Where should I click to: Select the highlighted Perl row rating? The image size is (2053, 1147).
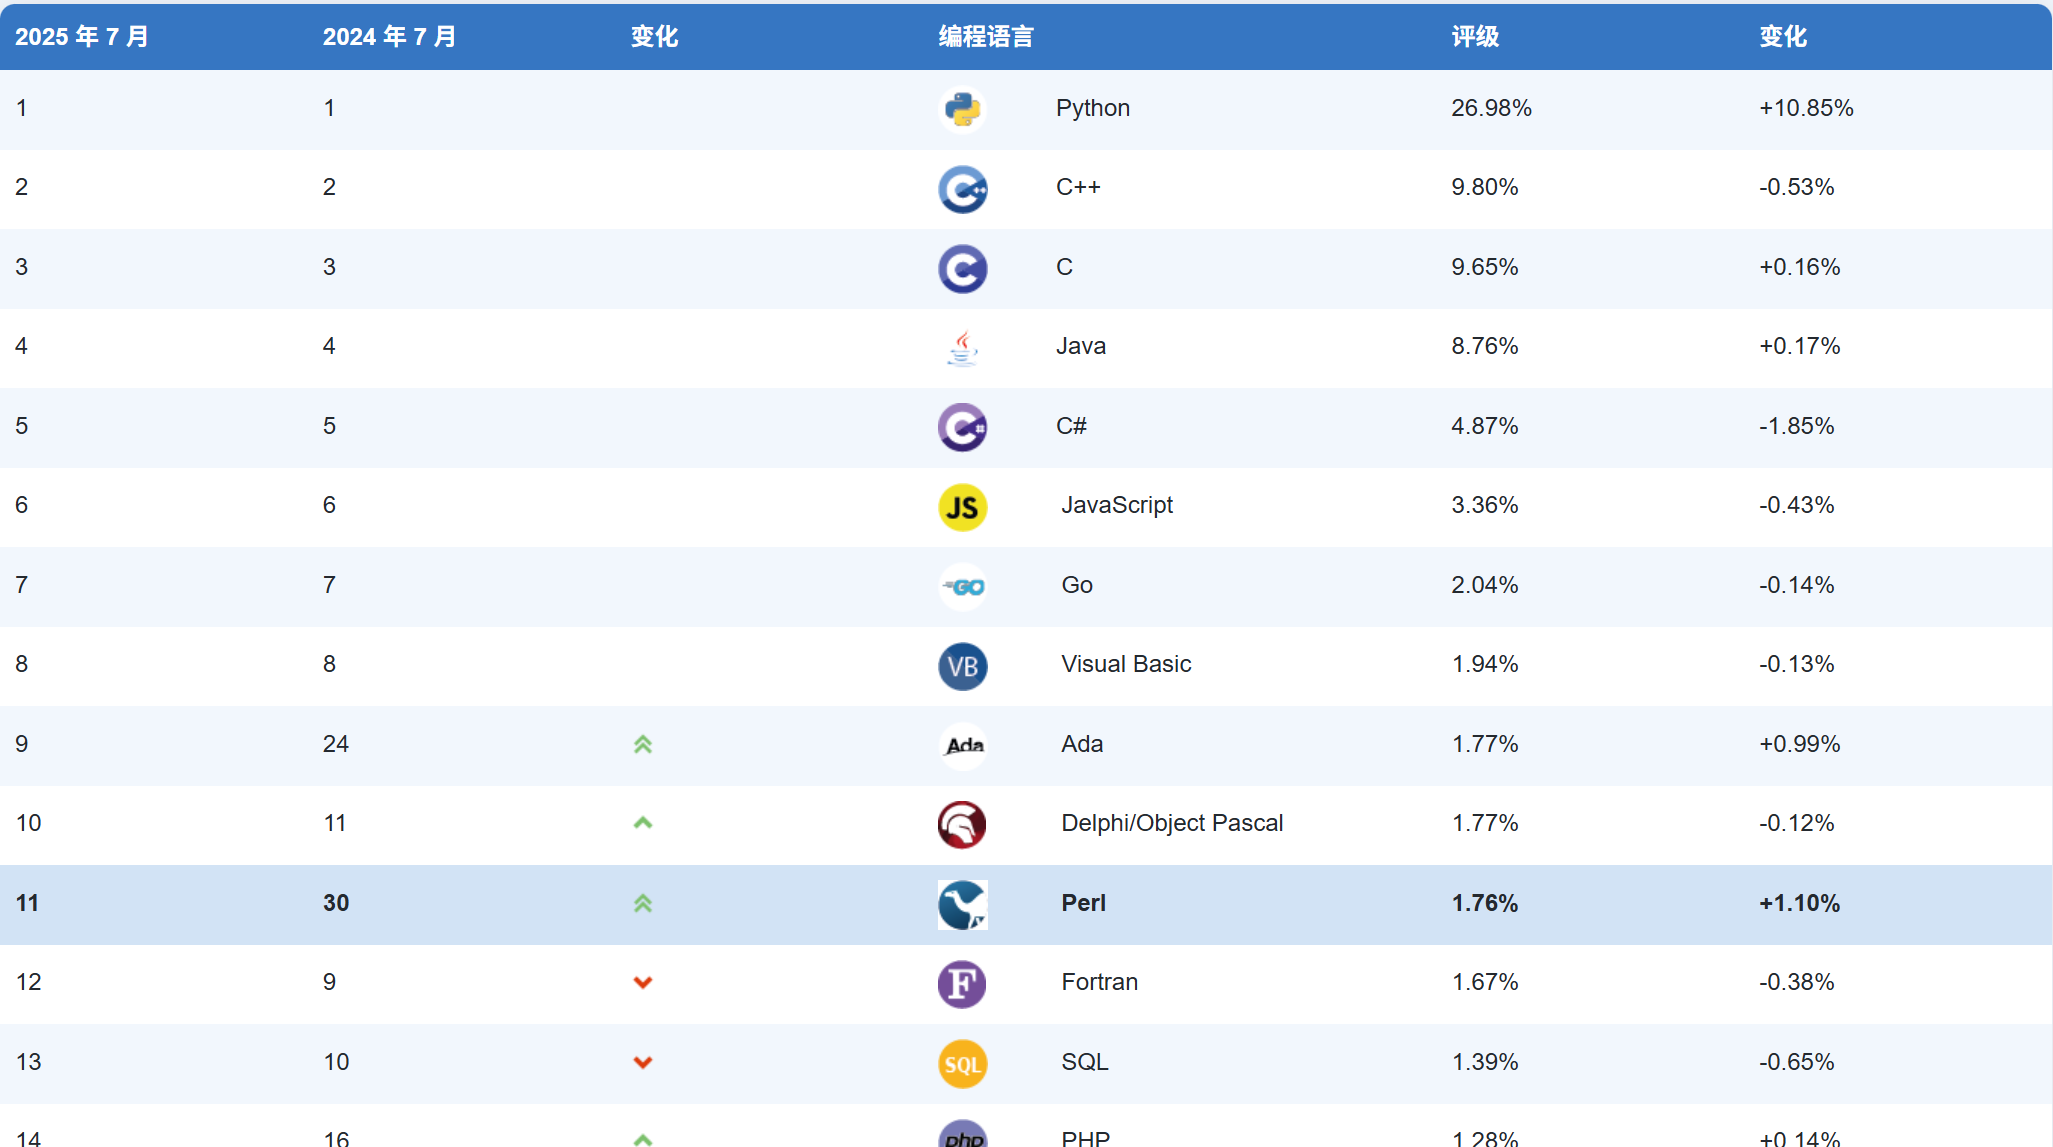click(1484, 903)
